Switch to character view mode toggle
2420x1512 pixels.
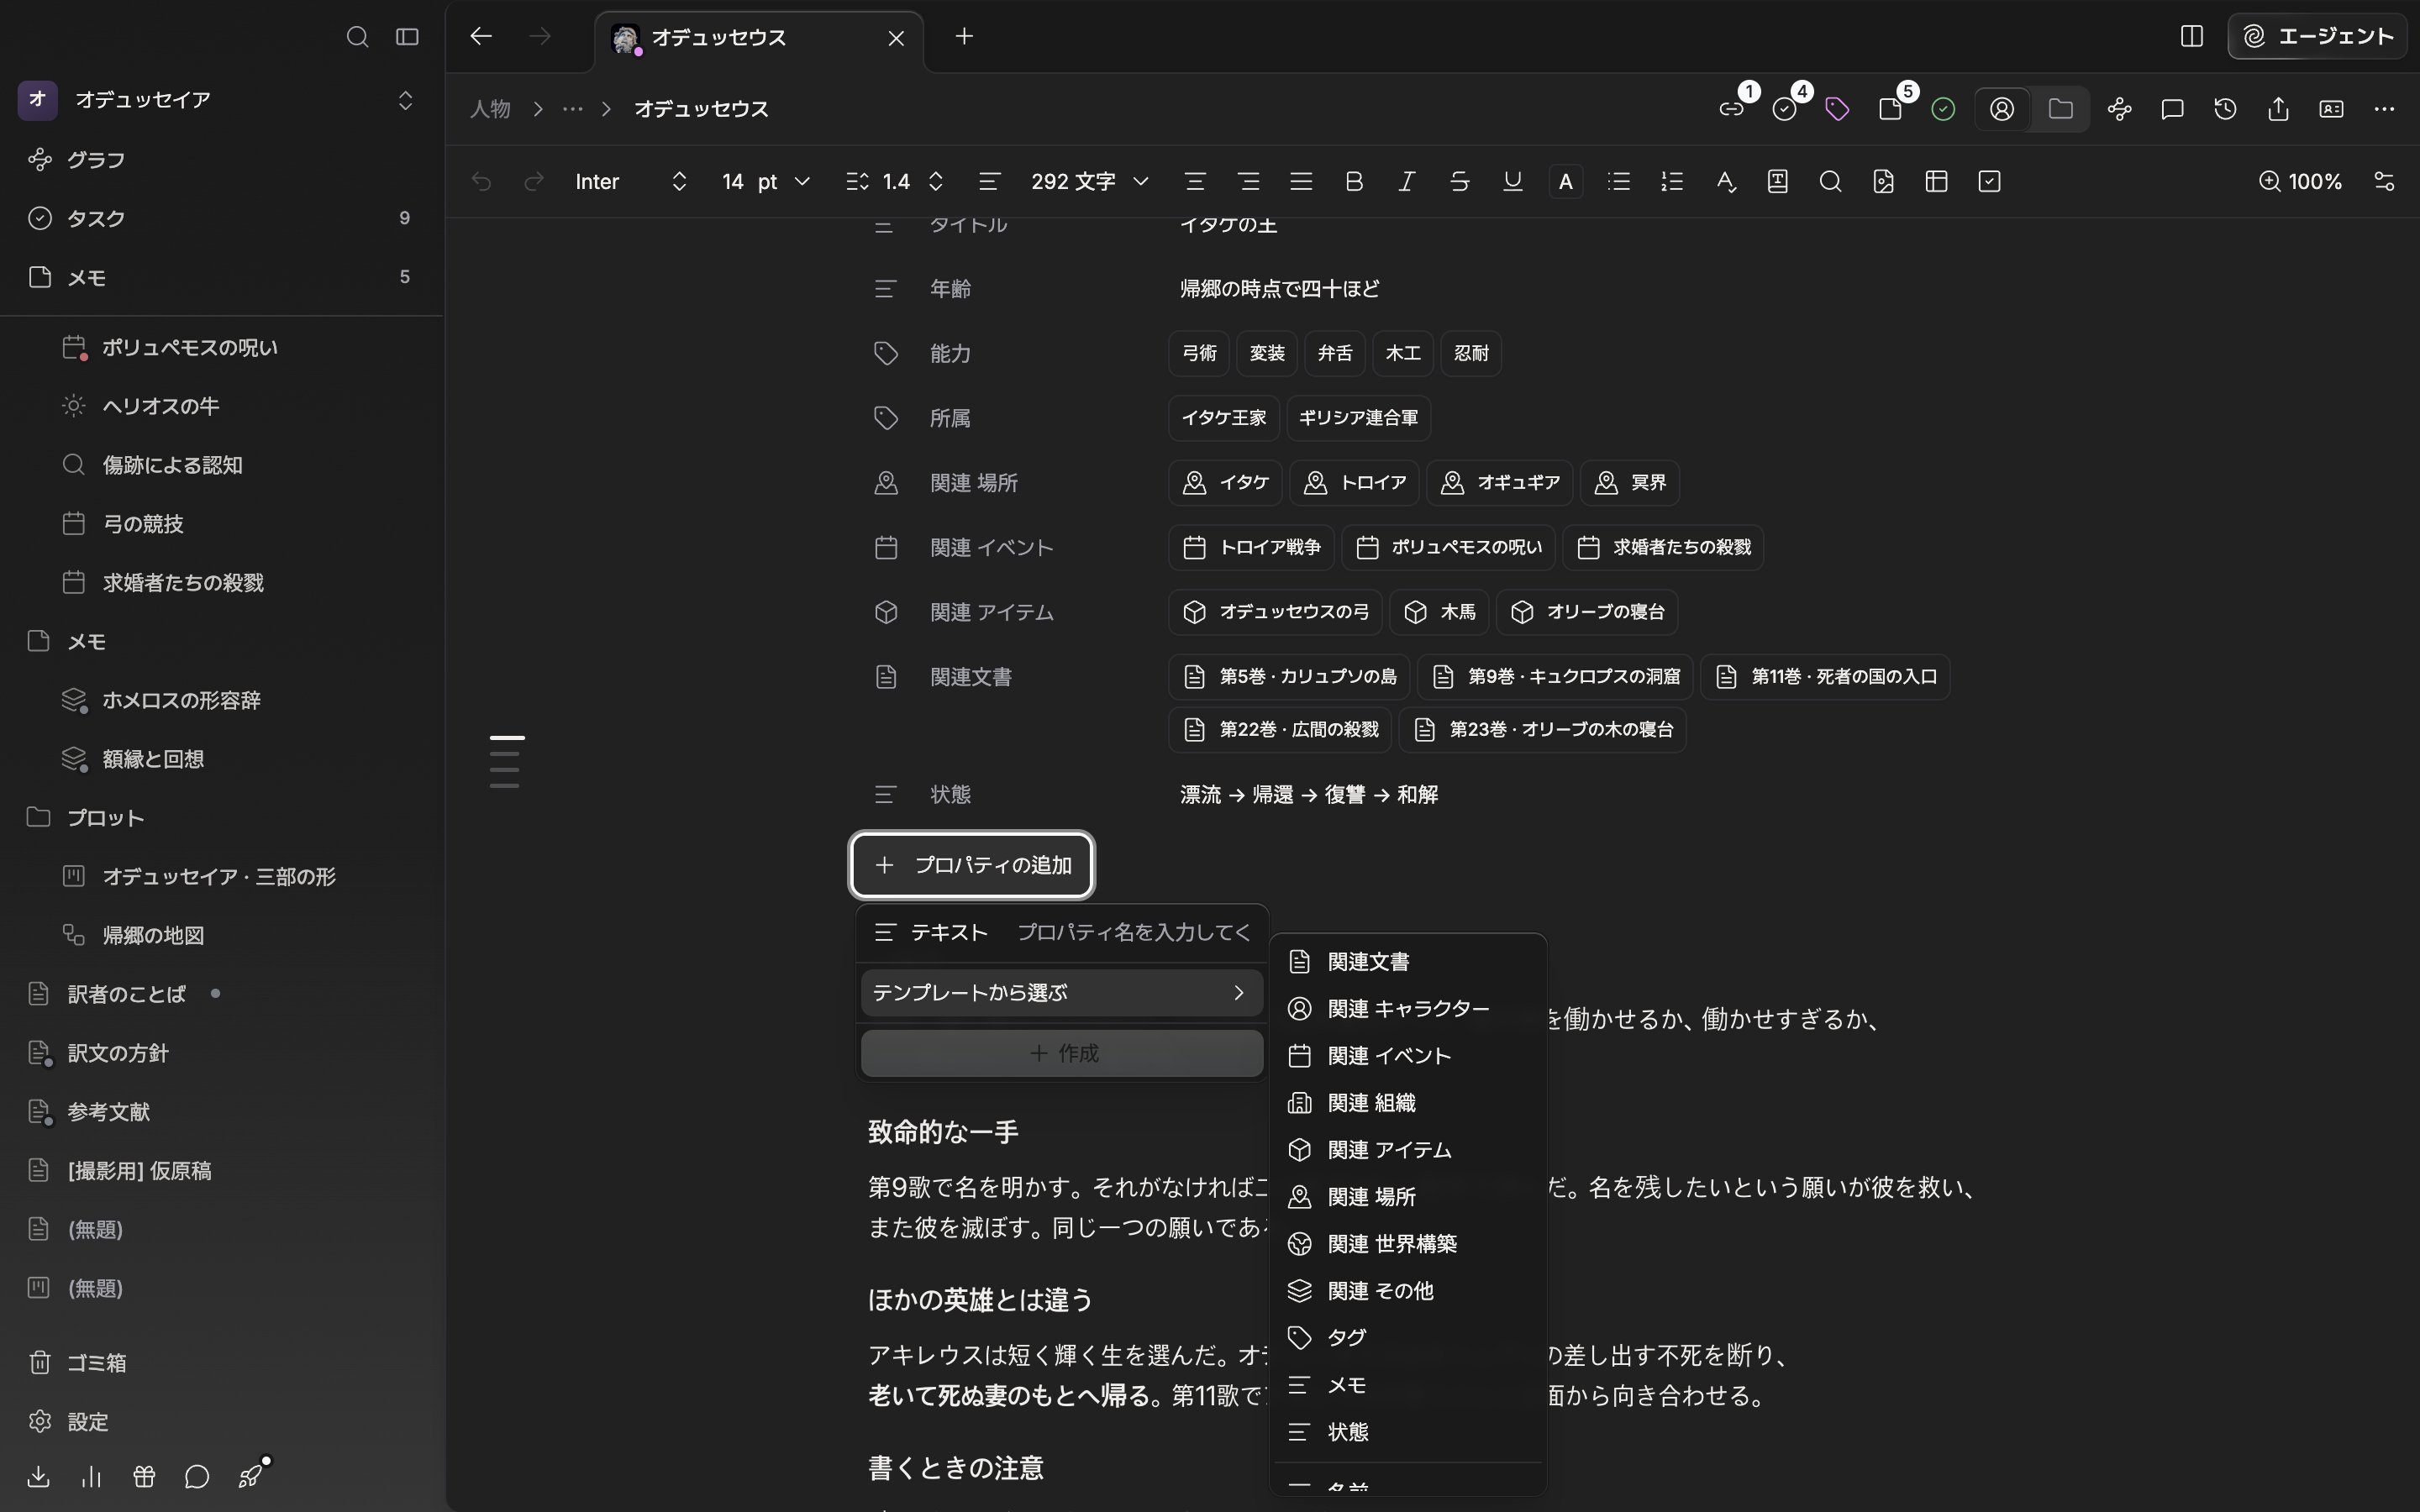click(2002, 109)
